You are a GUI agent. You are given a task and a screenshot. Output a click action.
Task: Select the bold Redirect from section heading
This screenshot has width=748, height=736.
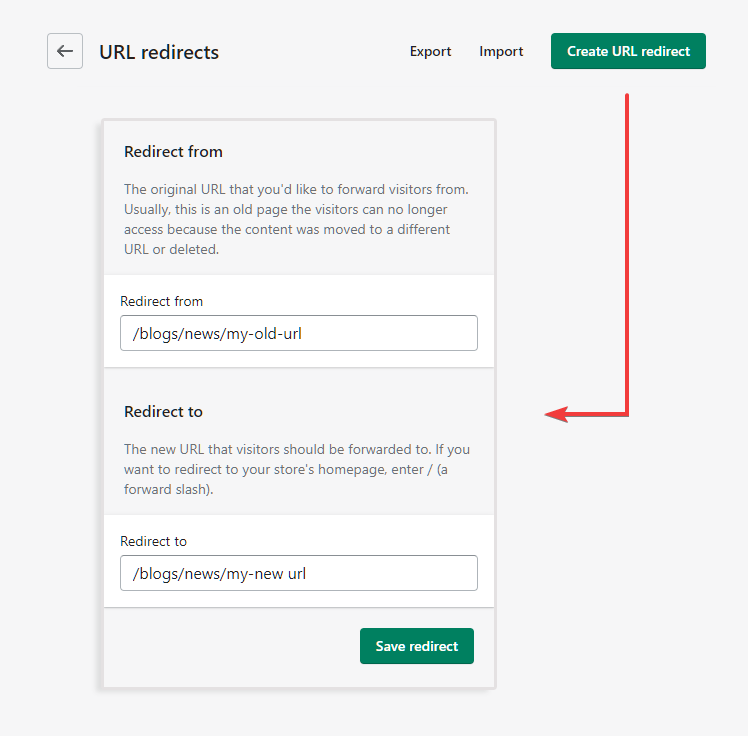point(173,151)
